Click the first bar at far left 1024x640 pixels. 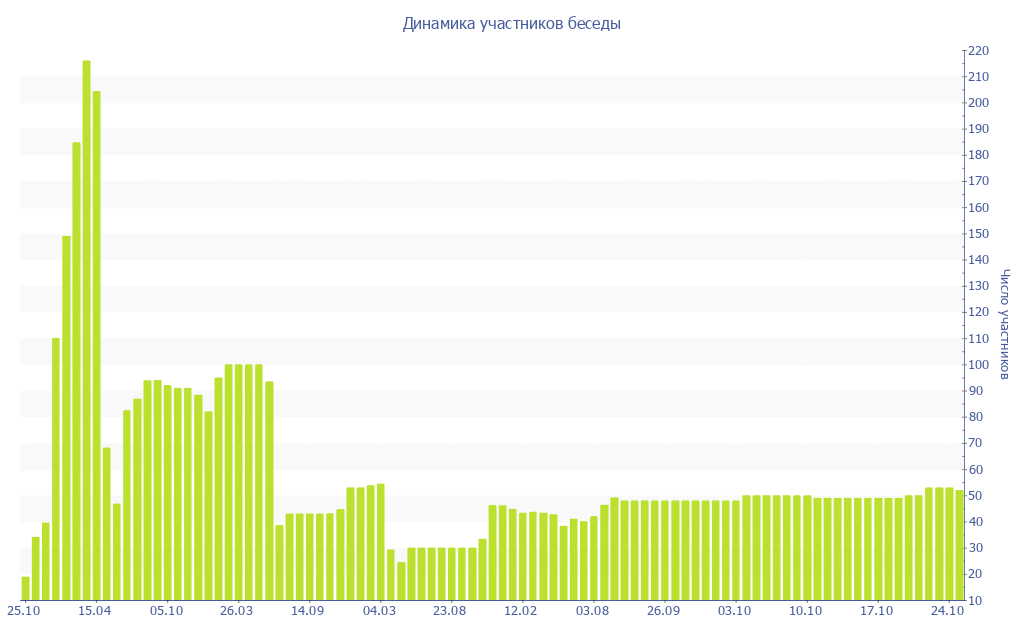[x=26, y=588]
